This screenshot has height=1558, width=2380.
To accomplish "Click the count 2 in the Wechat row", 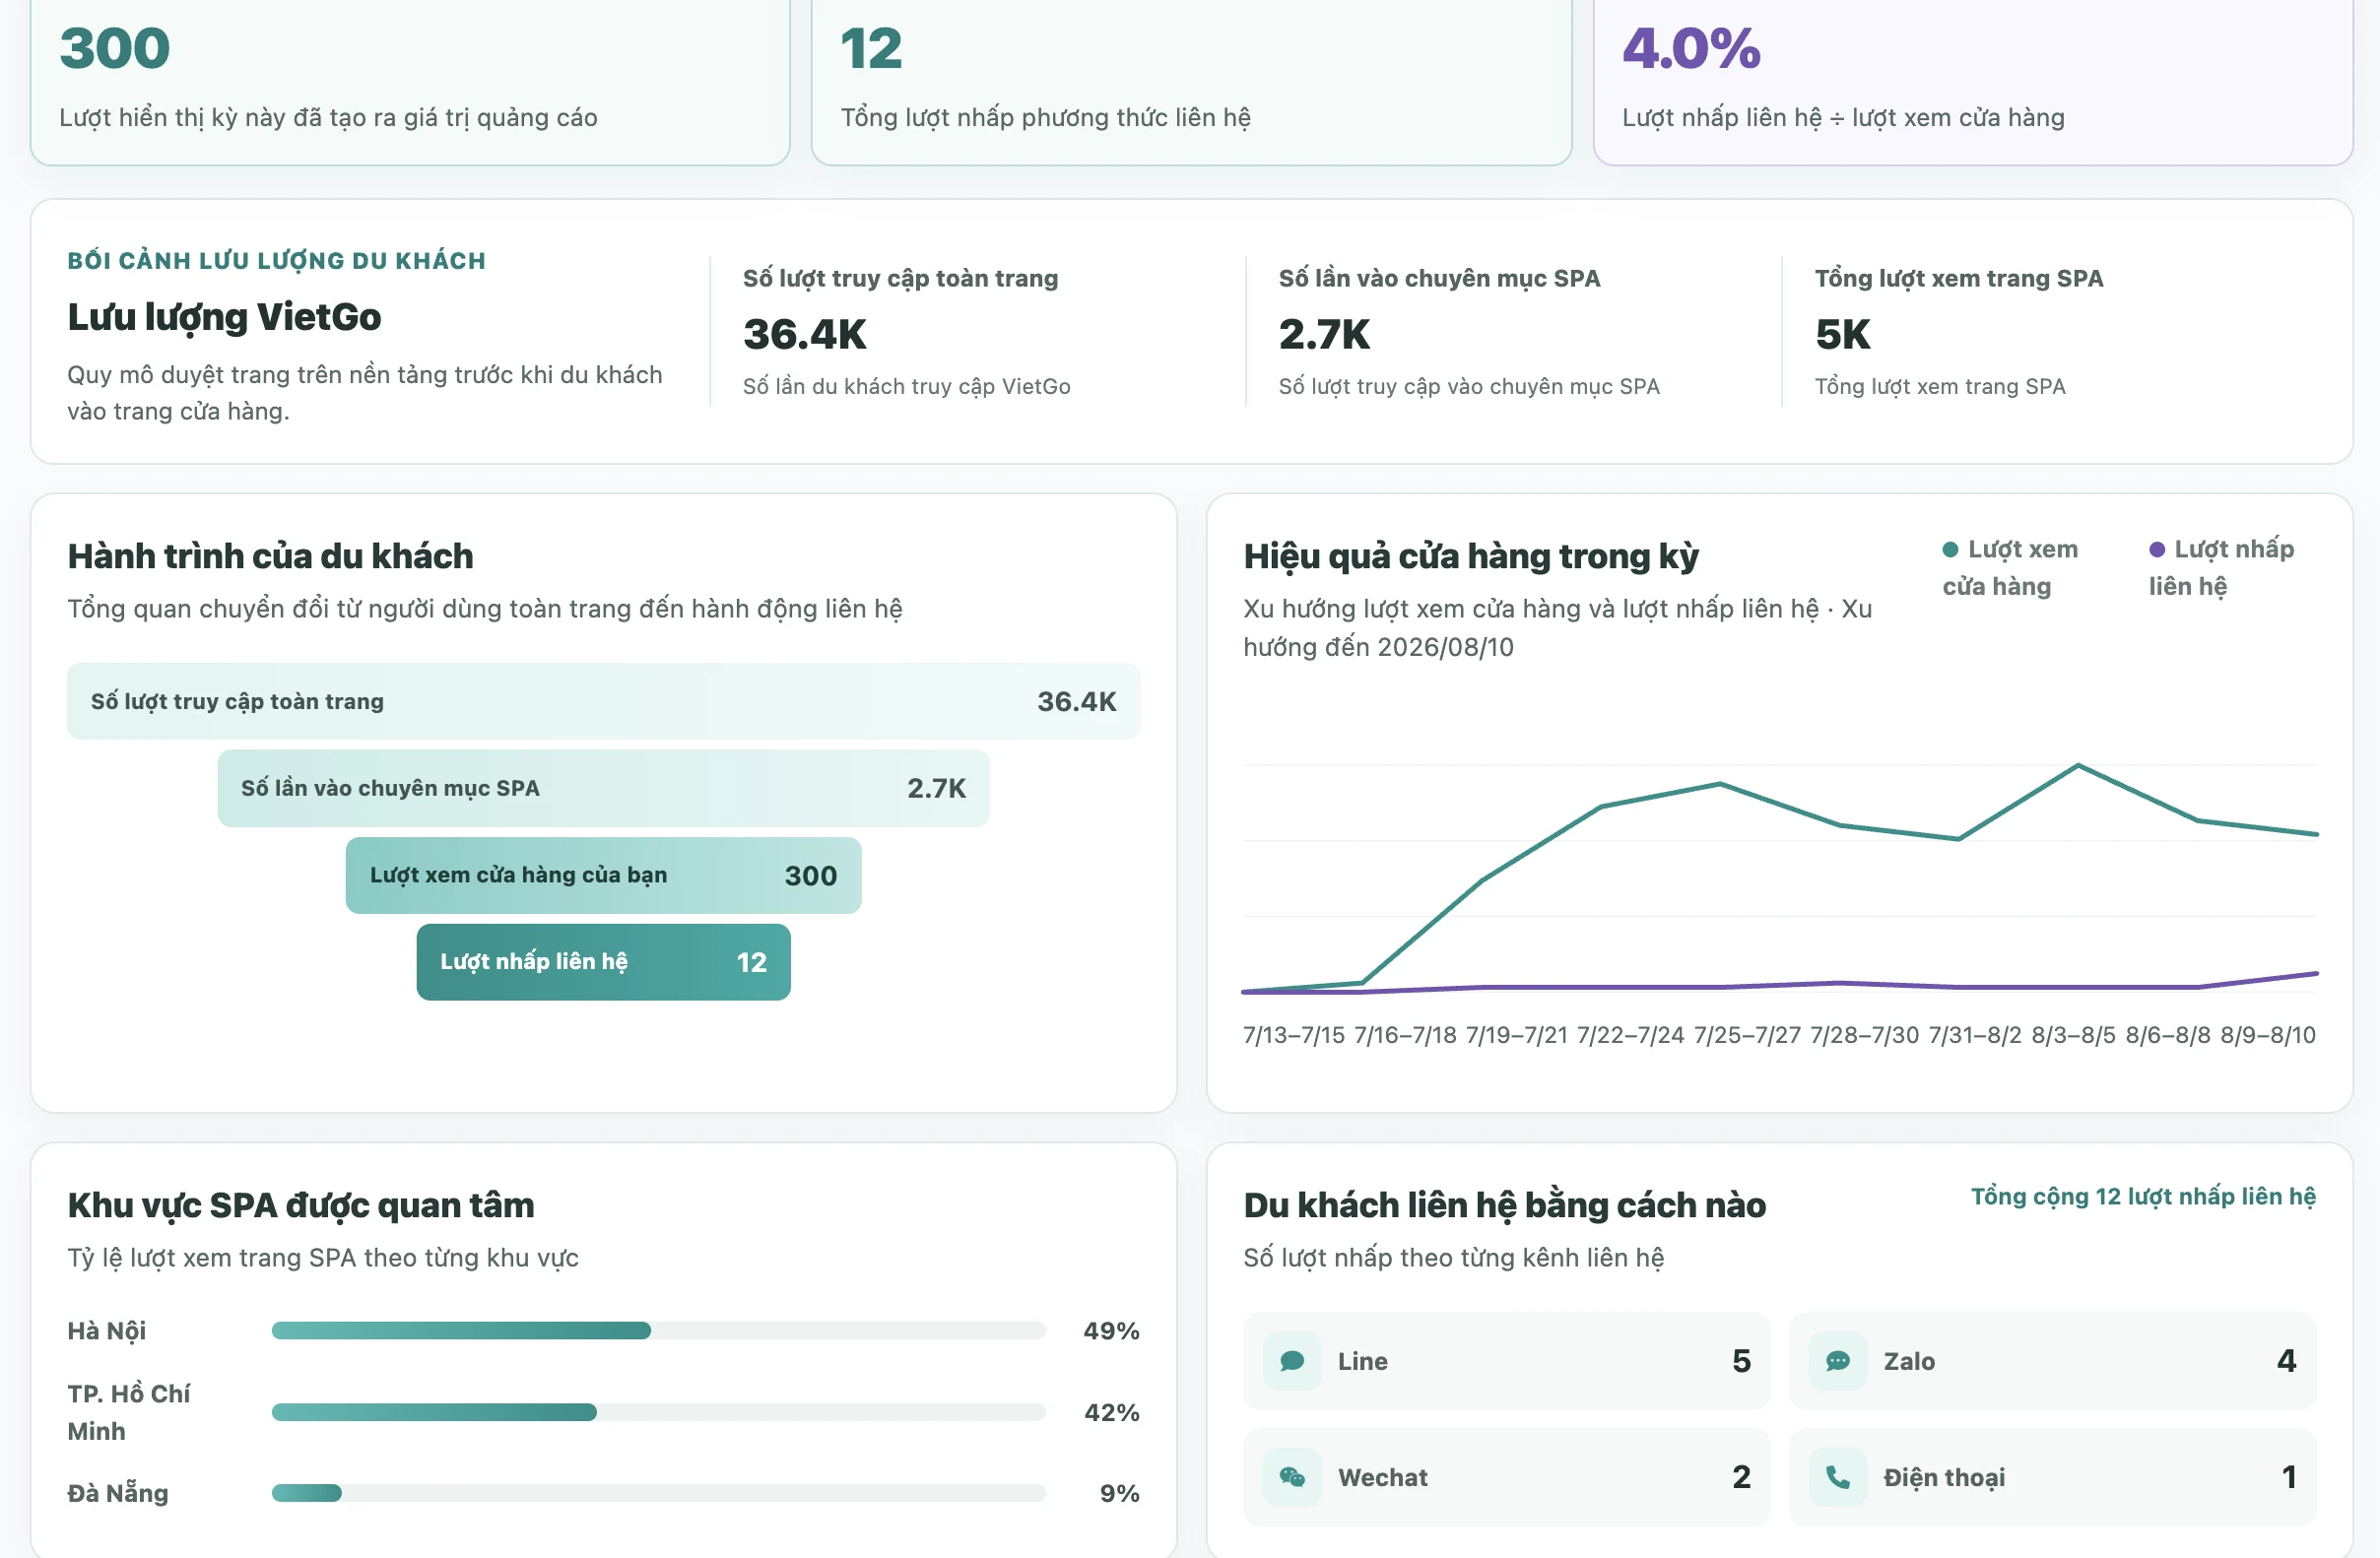I will [x=1741, y=1477].
